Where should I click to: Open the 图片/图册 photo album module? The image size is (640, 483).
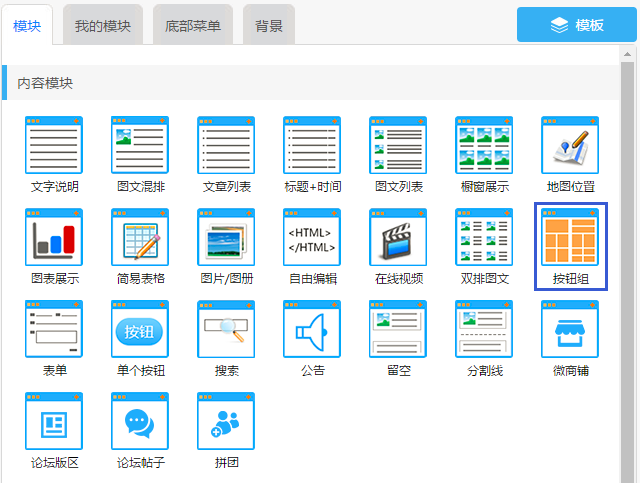[226, 237]
